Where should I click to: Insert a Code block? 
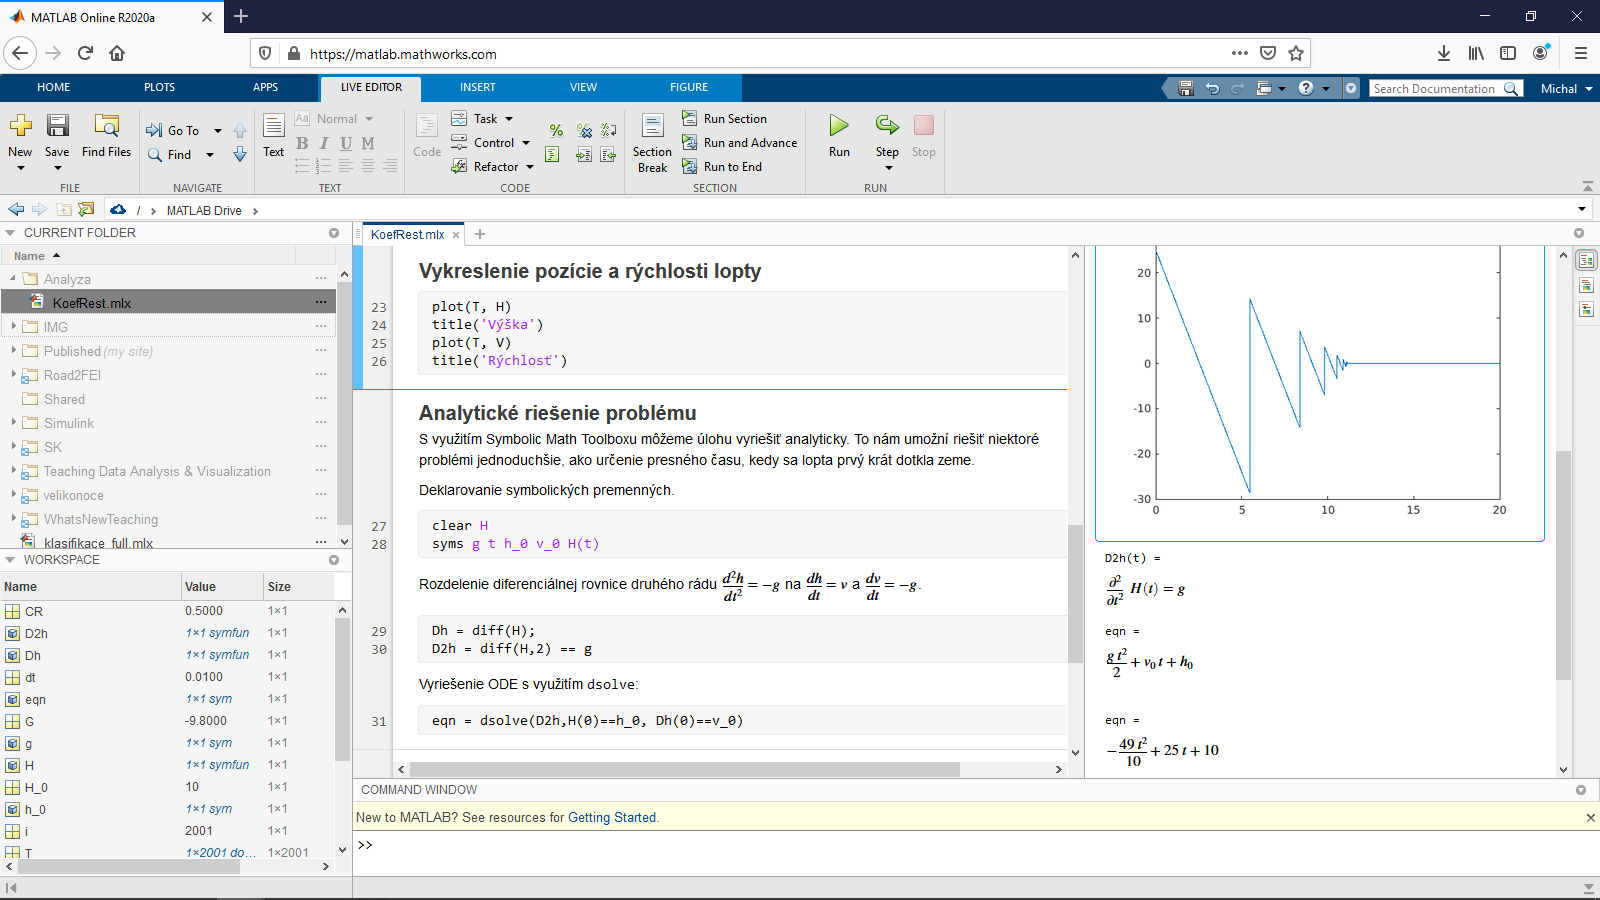pos(427,135)
